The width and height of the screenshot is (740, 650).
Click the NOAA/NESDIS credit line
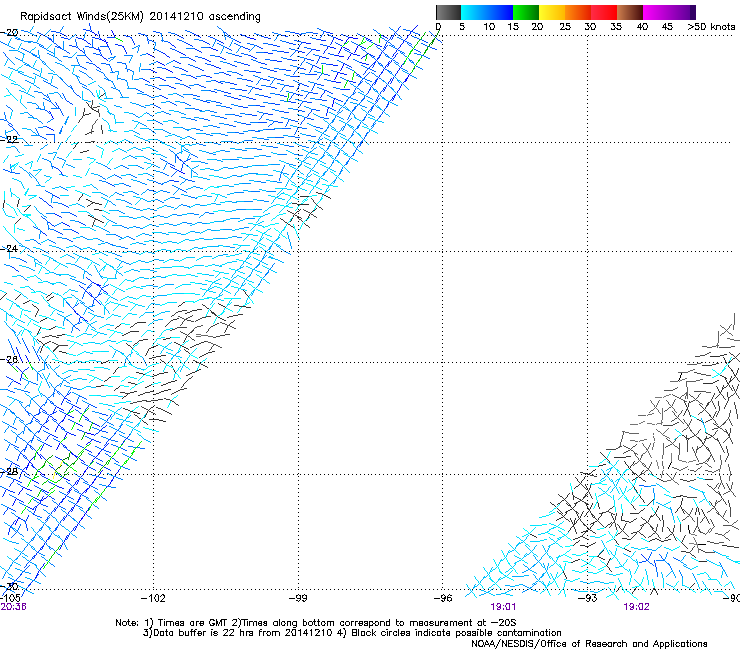click(589, 644)
